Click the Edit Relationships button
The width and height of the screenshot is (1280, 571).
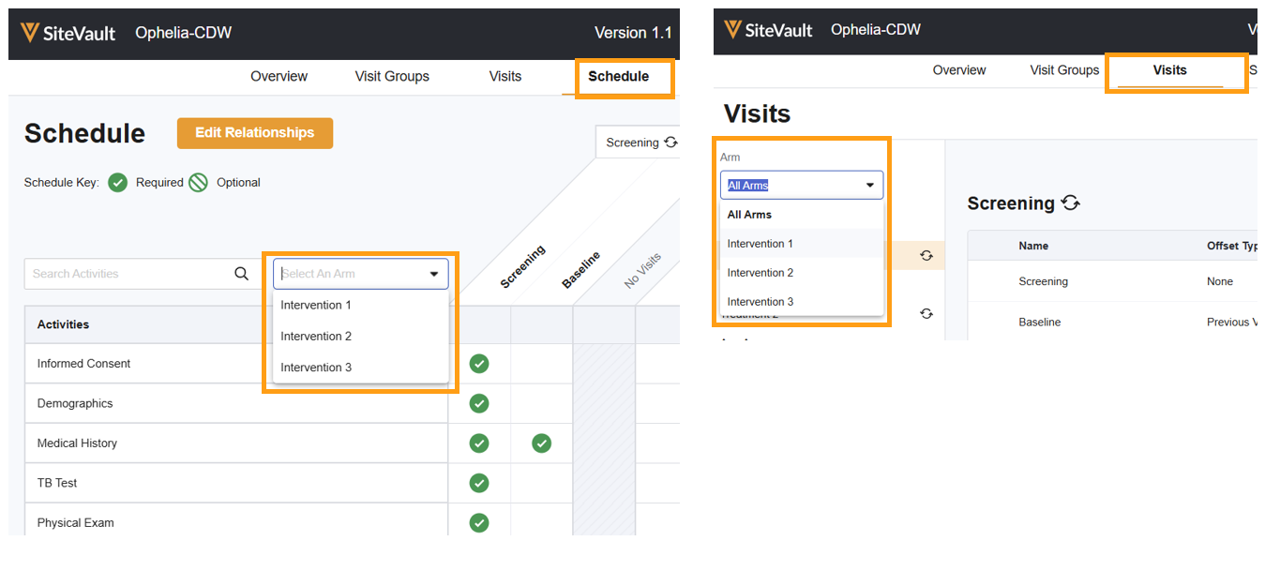254,133
